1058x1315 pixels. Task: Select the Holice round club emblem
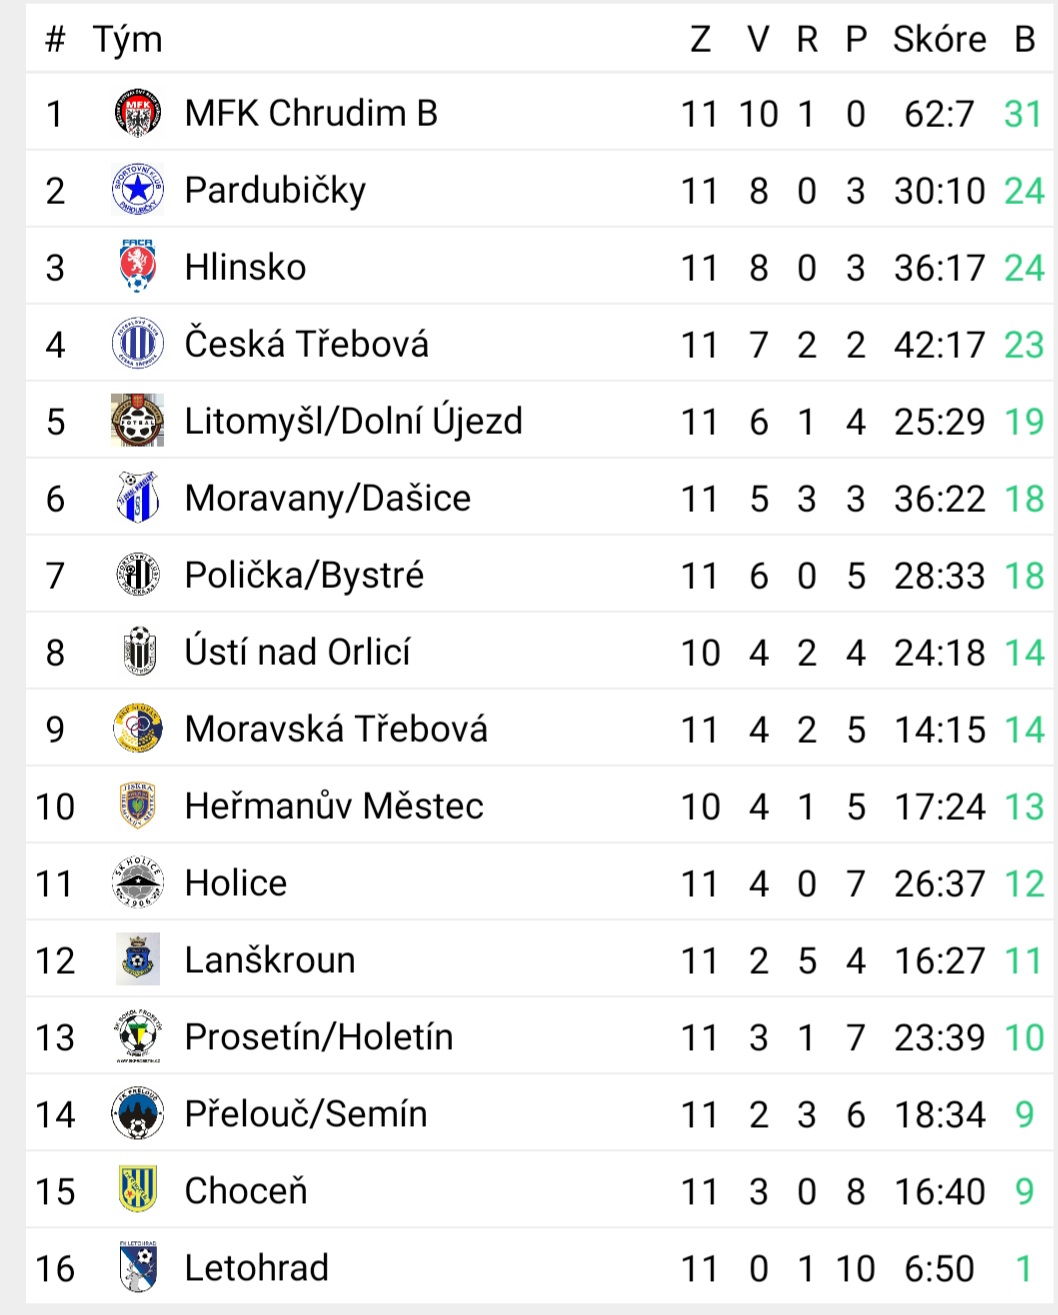click(137, 883)
